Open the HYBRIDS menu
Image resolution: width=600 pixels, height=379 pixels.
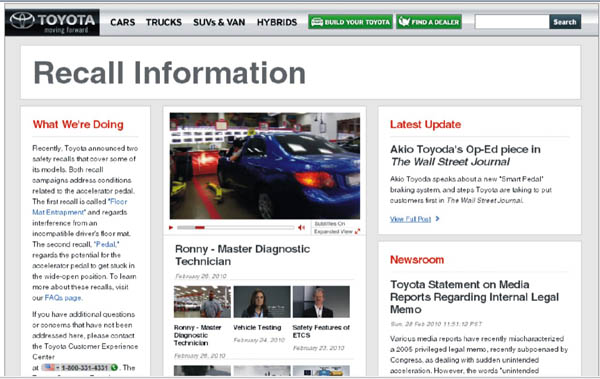(277, 22)
